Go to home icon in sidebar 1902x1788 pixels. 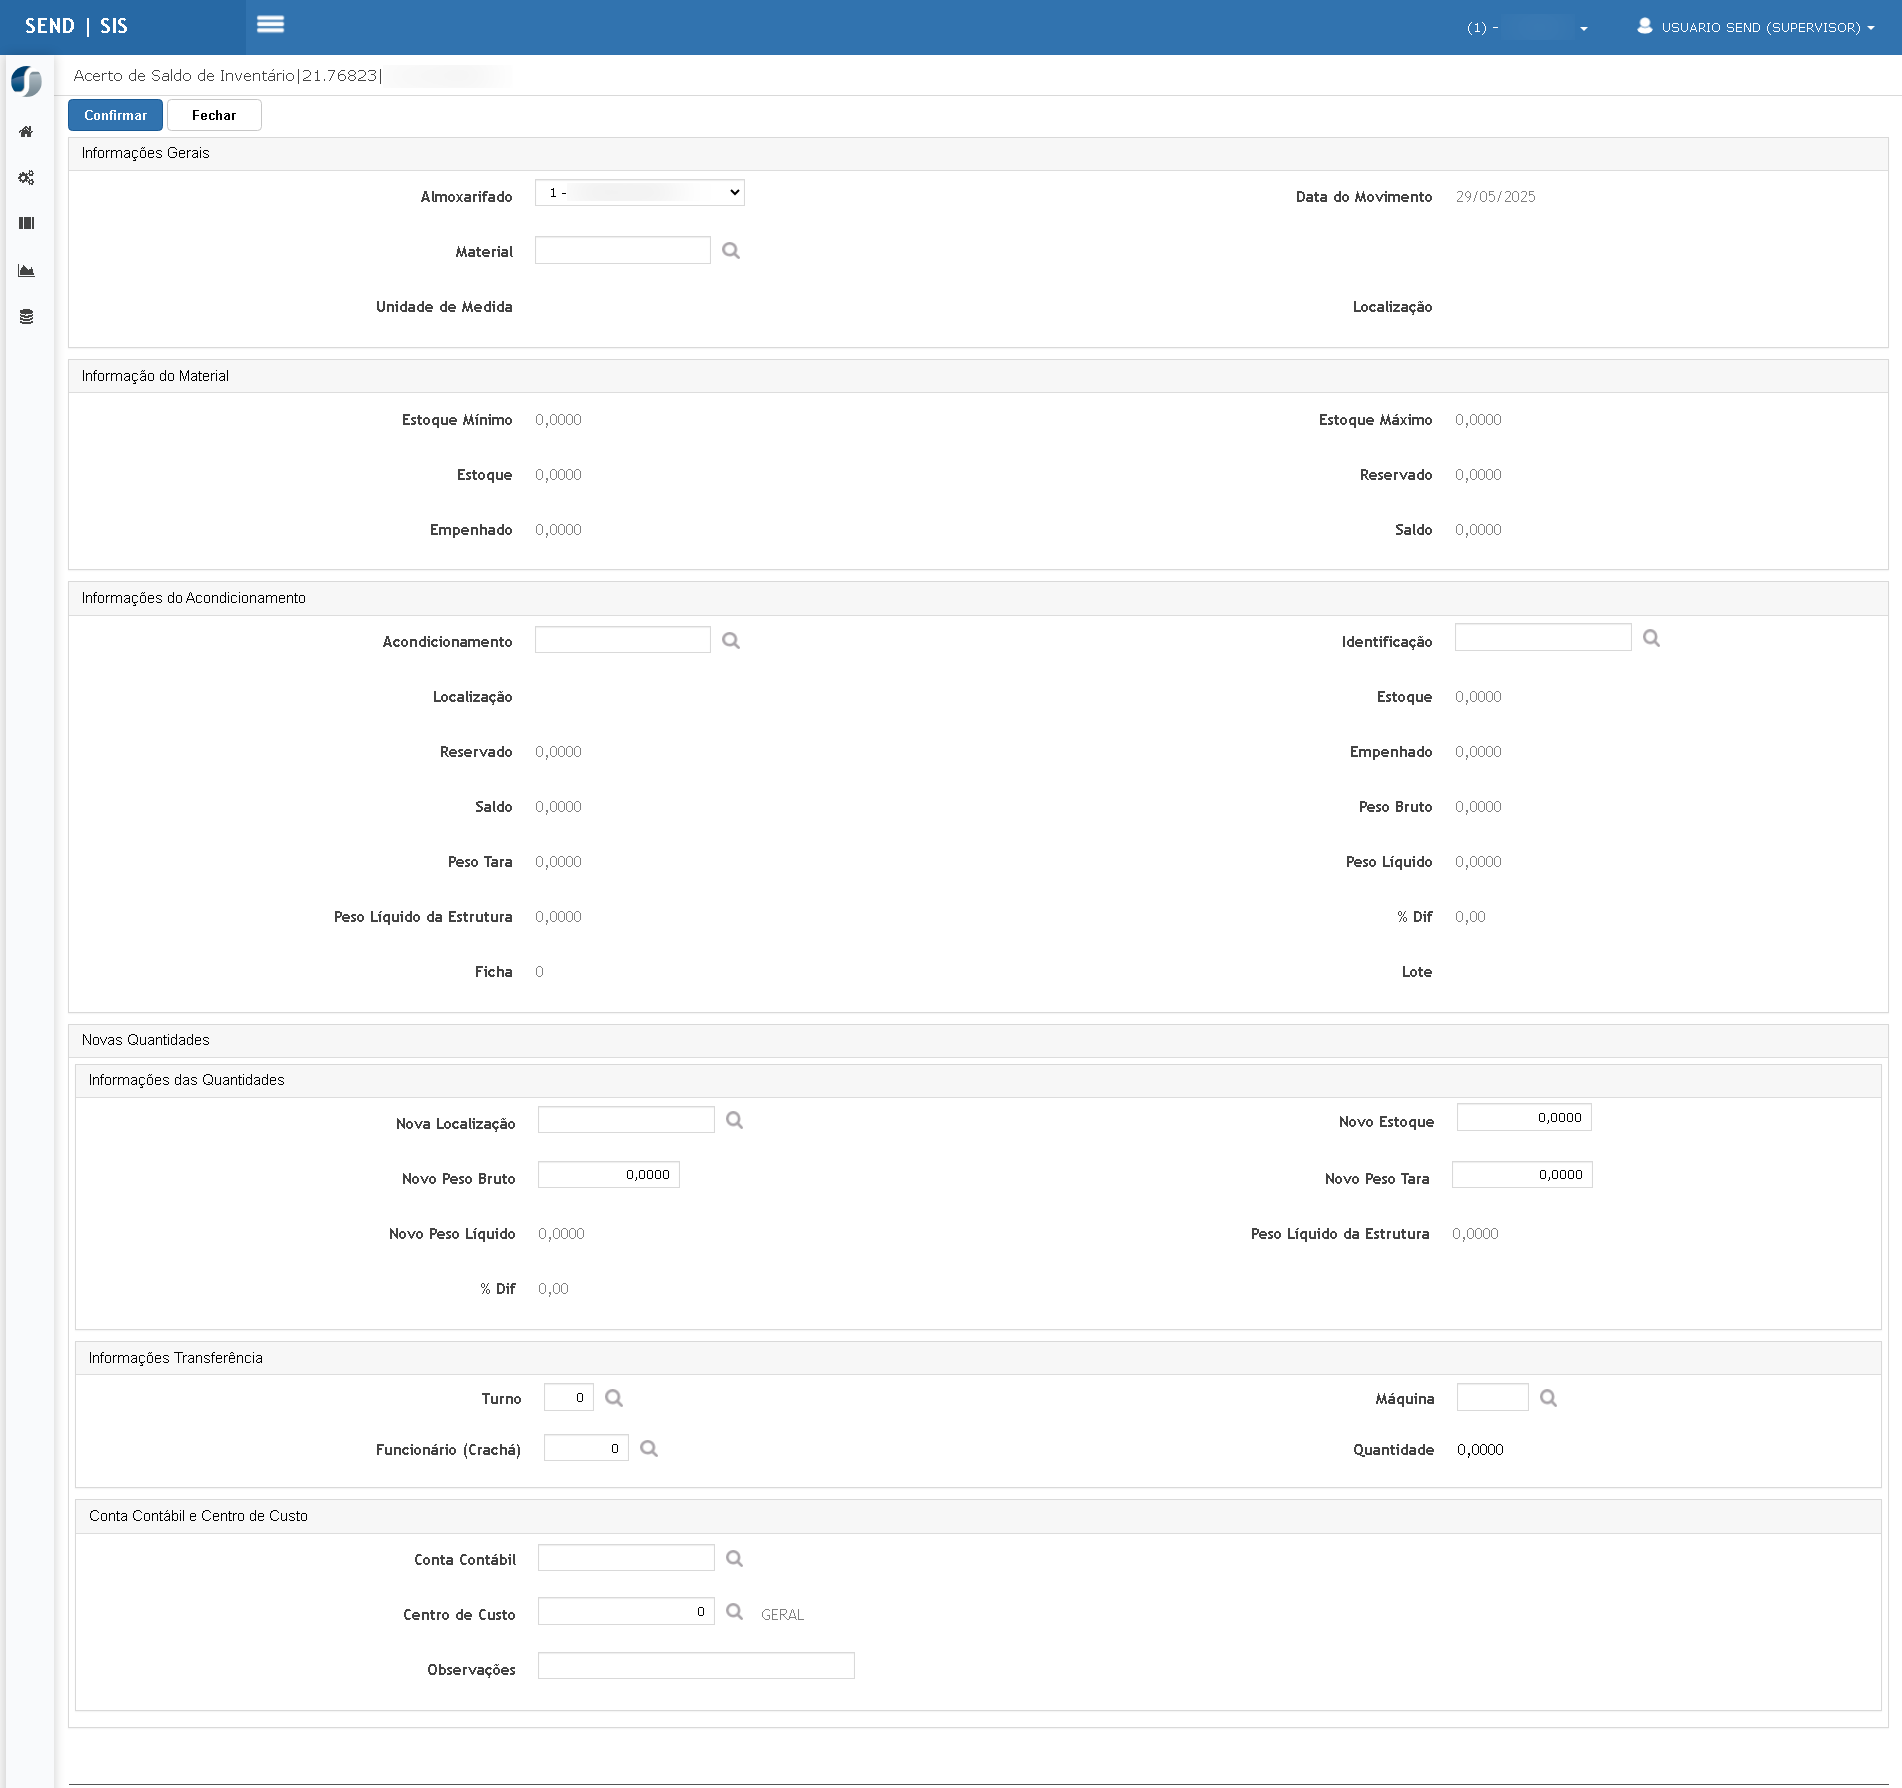26,132
